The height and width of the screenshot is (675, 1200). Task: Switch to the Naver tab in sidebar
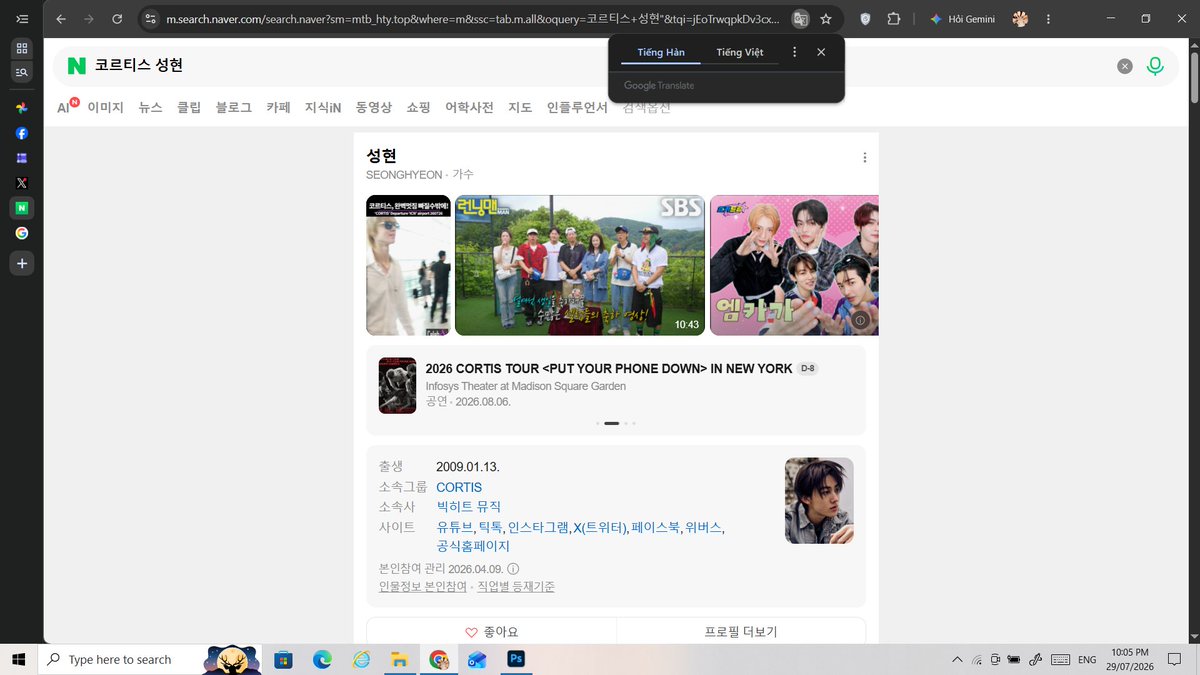pyautogui.click(x=21, y=208)
